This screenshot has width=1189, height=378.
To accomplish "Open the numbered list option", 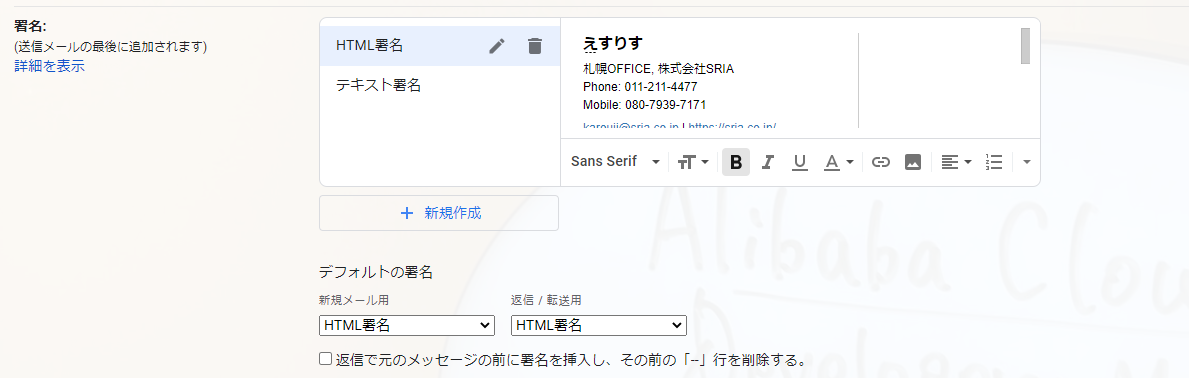I will point(994,162).
